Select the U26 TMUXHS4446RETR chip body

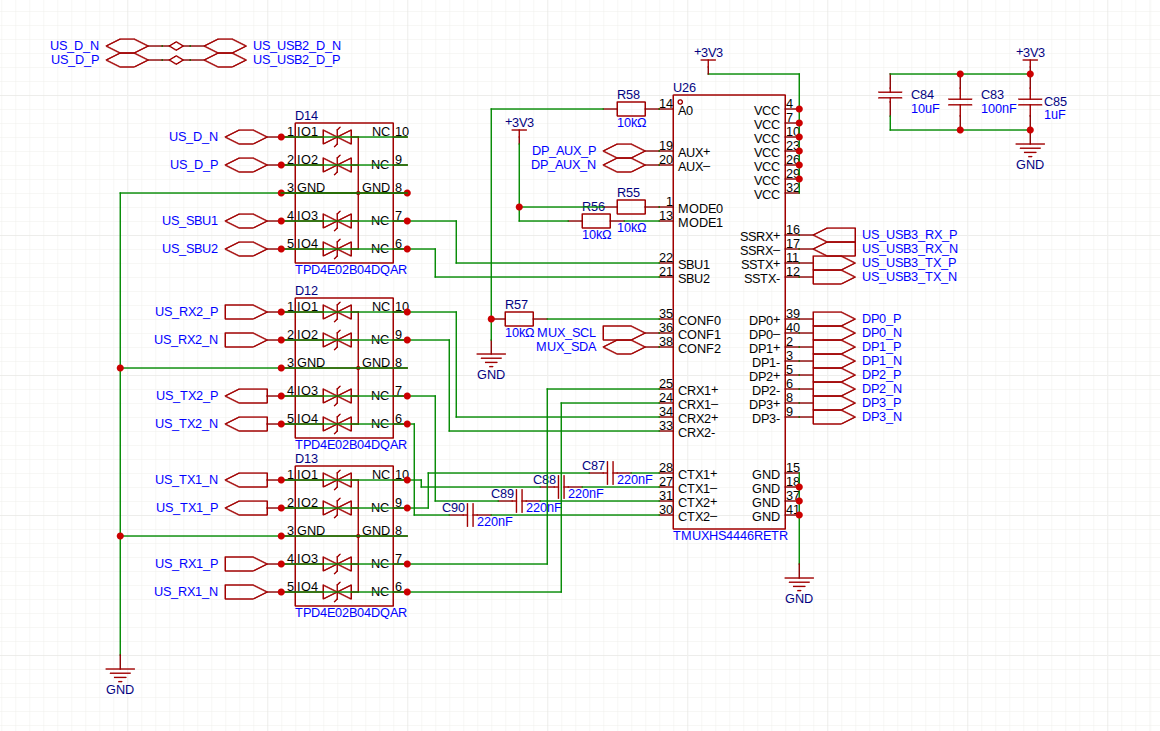point(729,311)
